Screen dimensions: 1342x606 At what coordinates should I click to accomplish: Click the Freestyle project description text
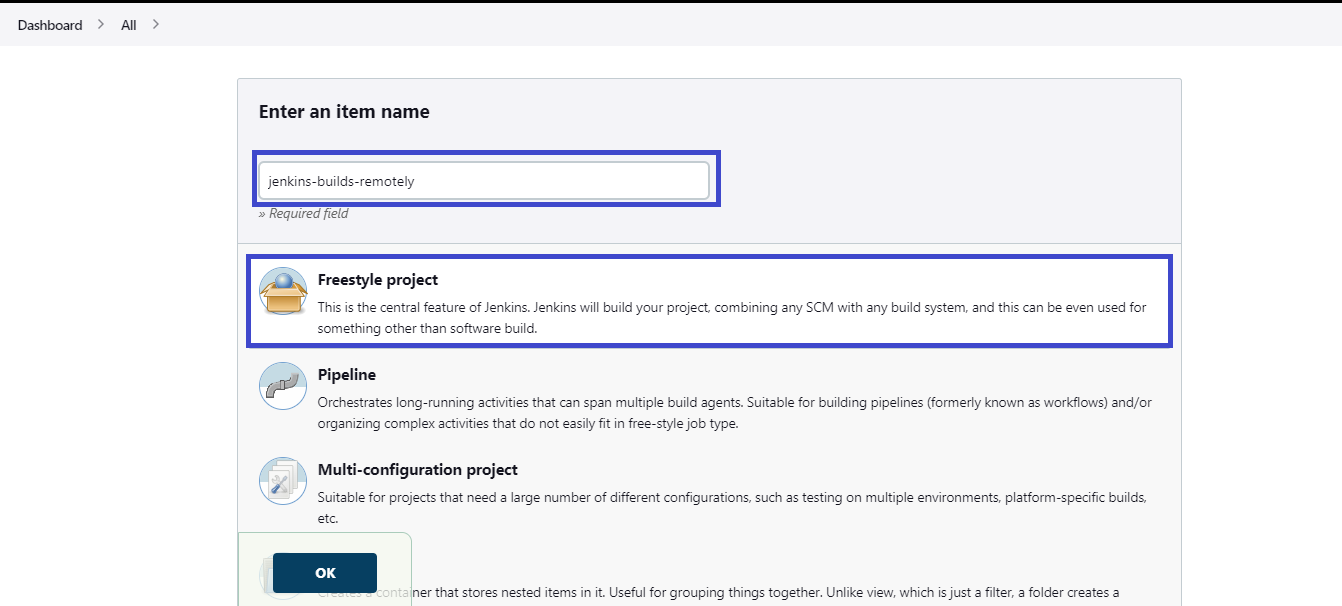731,316
